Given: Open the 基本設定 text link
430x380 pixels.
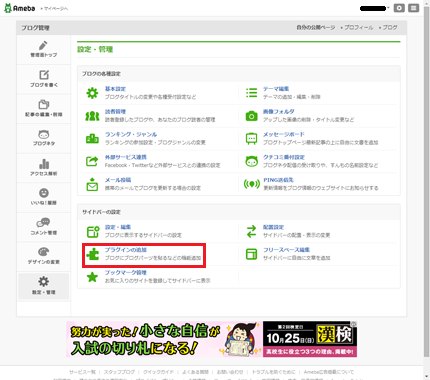Looking at the screenshot, I should tap(115, 89).
